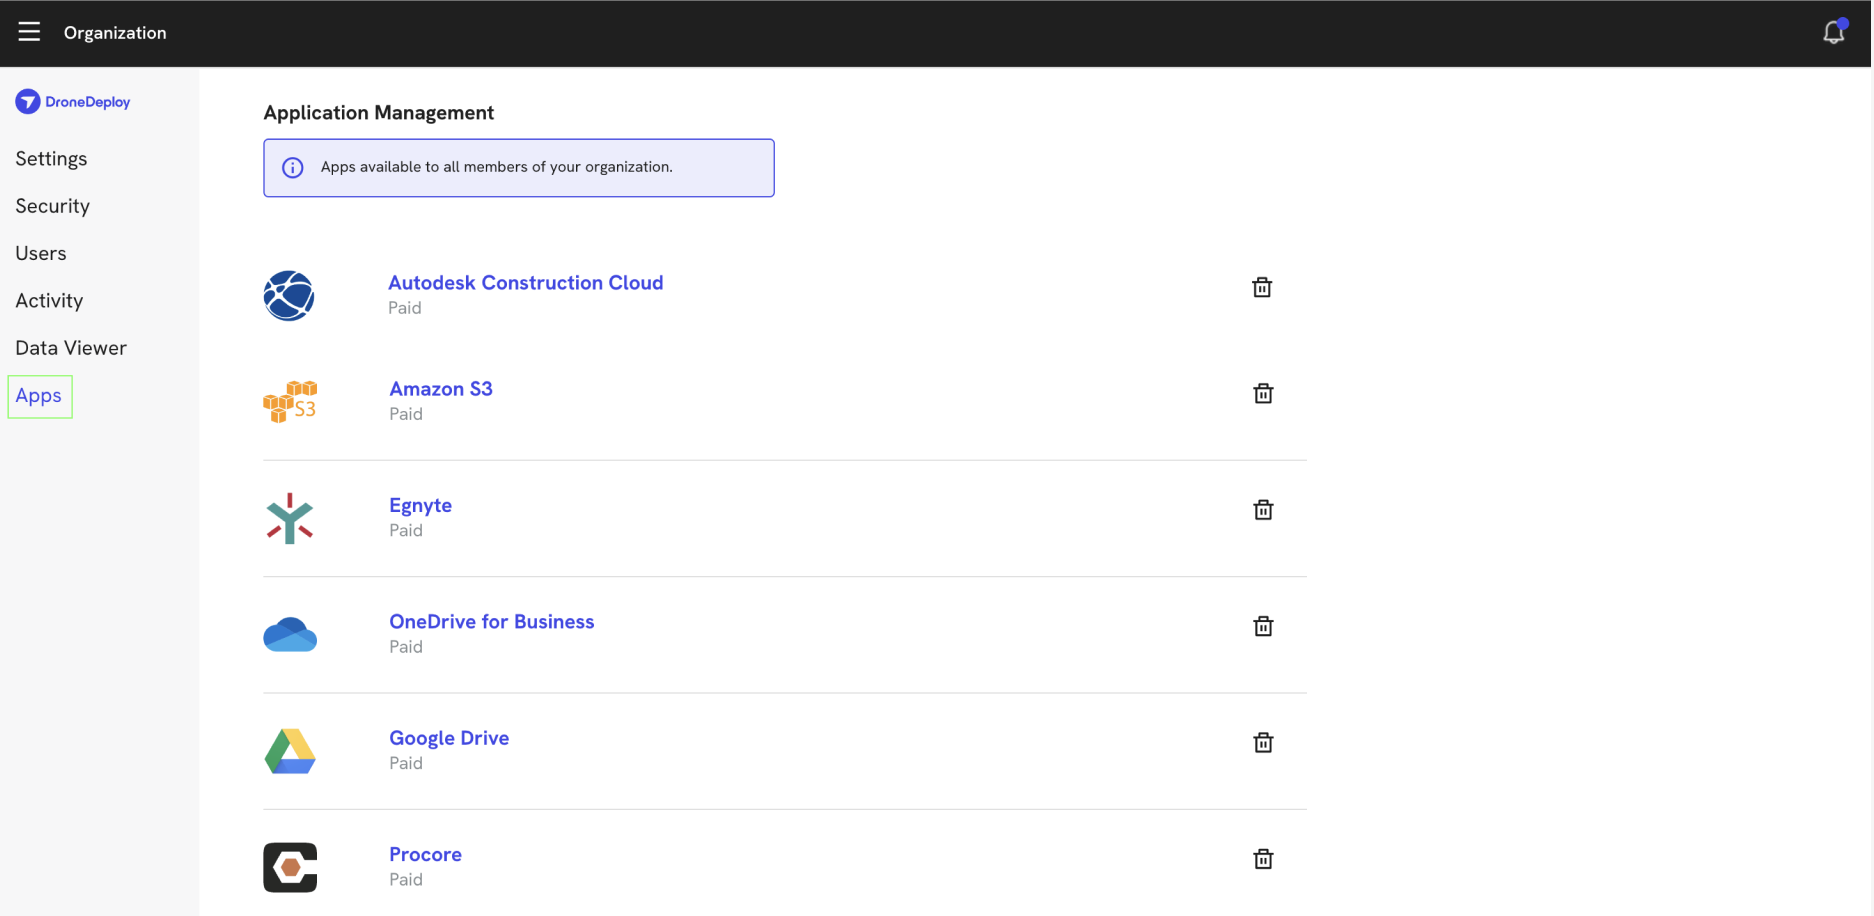Delete the Google Drive integration
Image resolution: width=1874 pixels, height=916 pixels.
pos(1262,742)
